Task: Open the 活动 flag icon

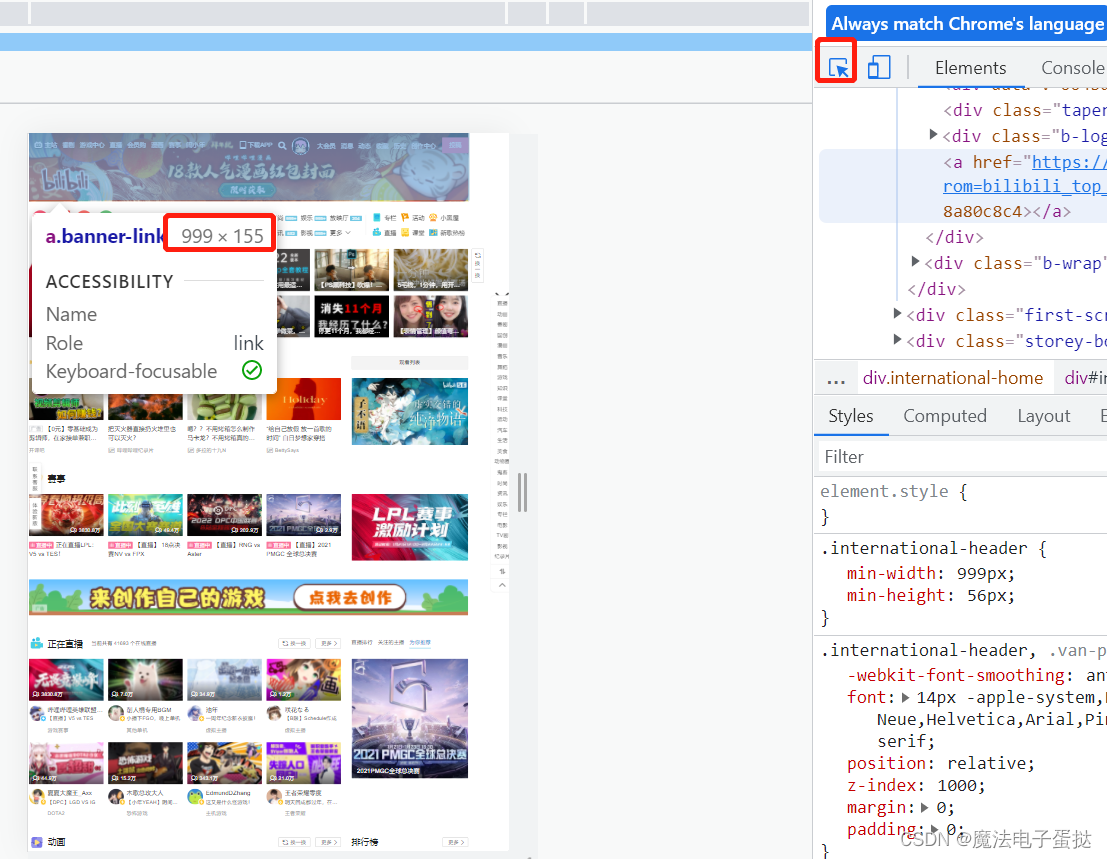Action: pyautogui.click(x=405, y=217)
